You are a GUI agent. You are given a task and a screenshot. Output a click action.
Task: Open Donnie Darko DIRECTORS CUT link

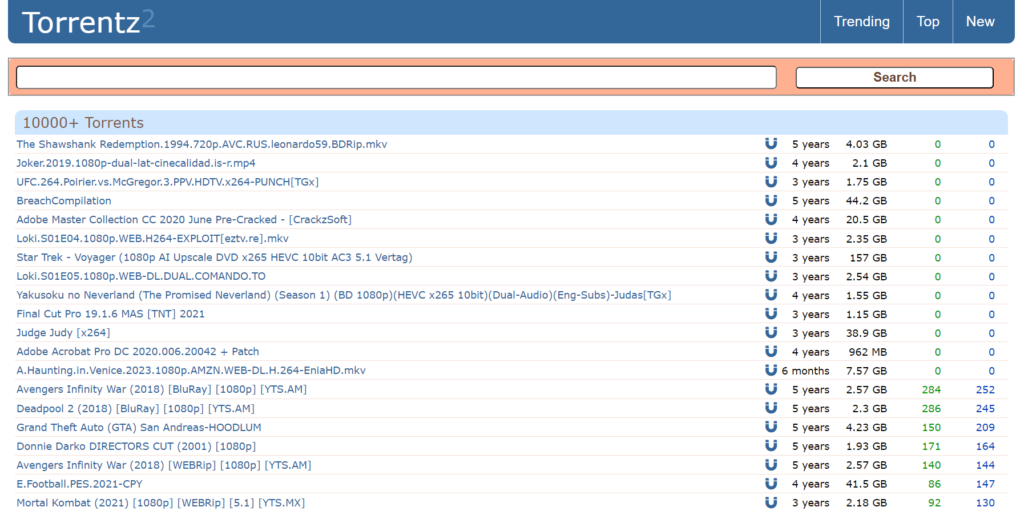pos(136,446)
